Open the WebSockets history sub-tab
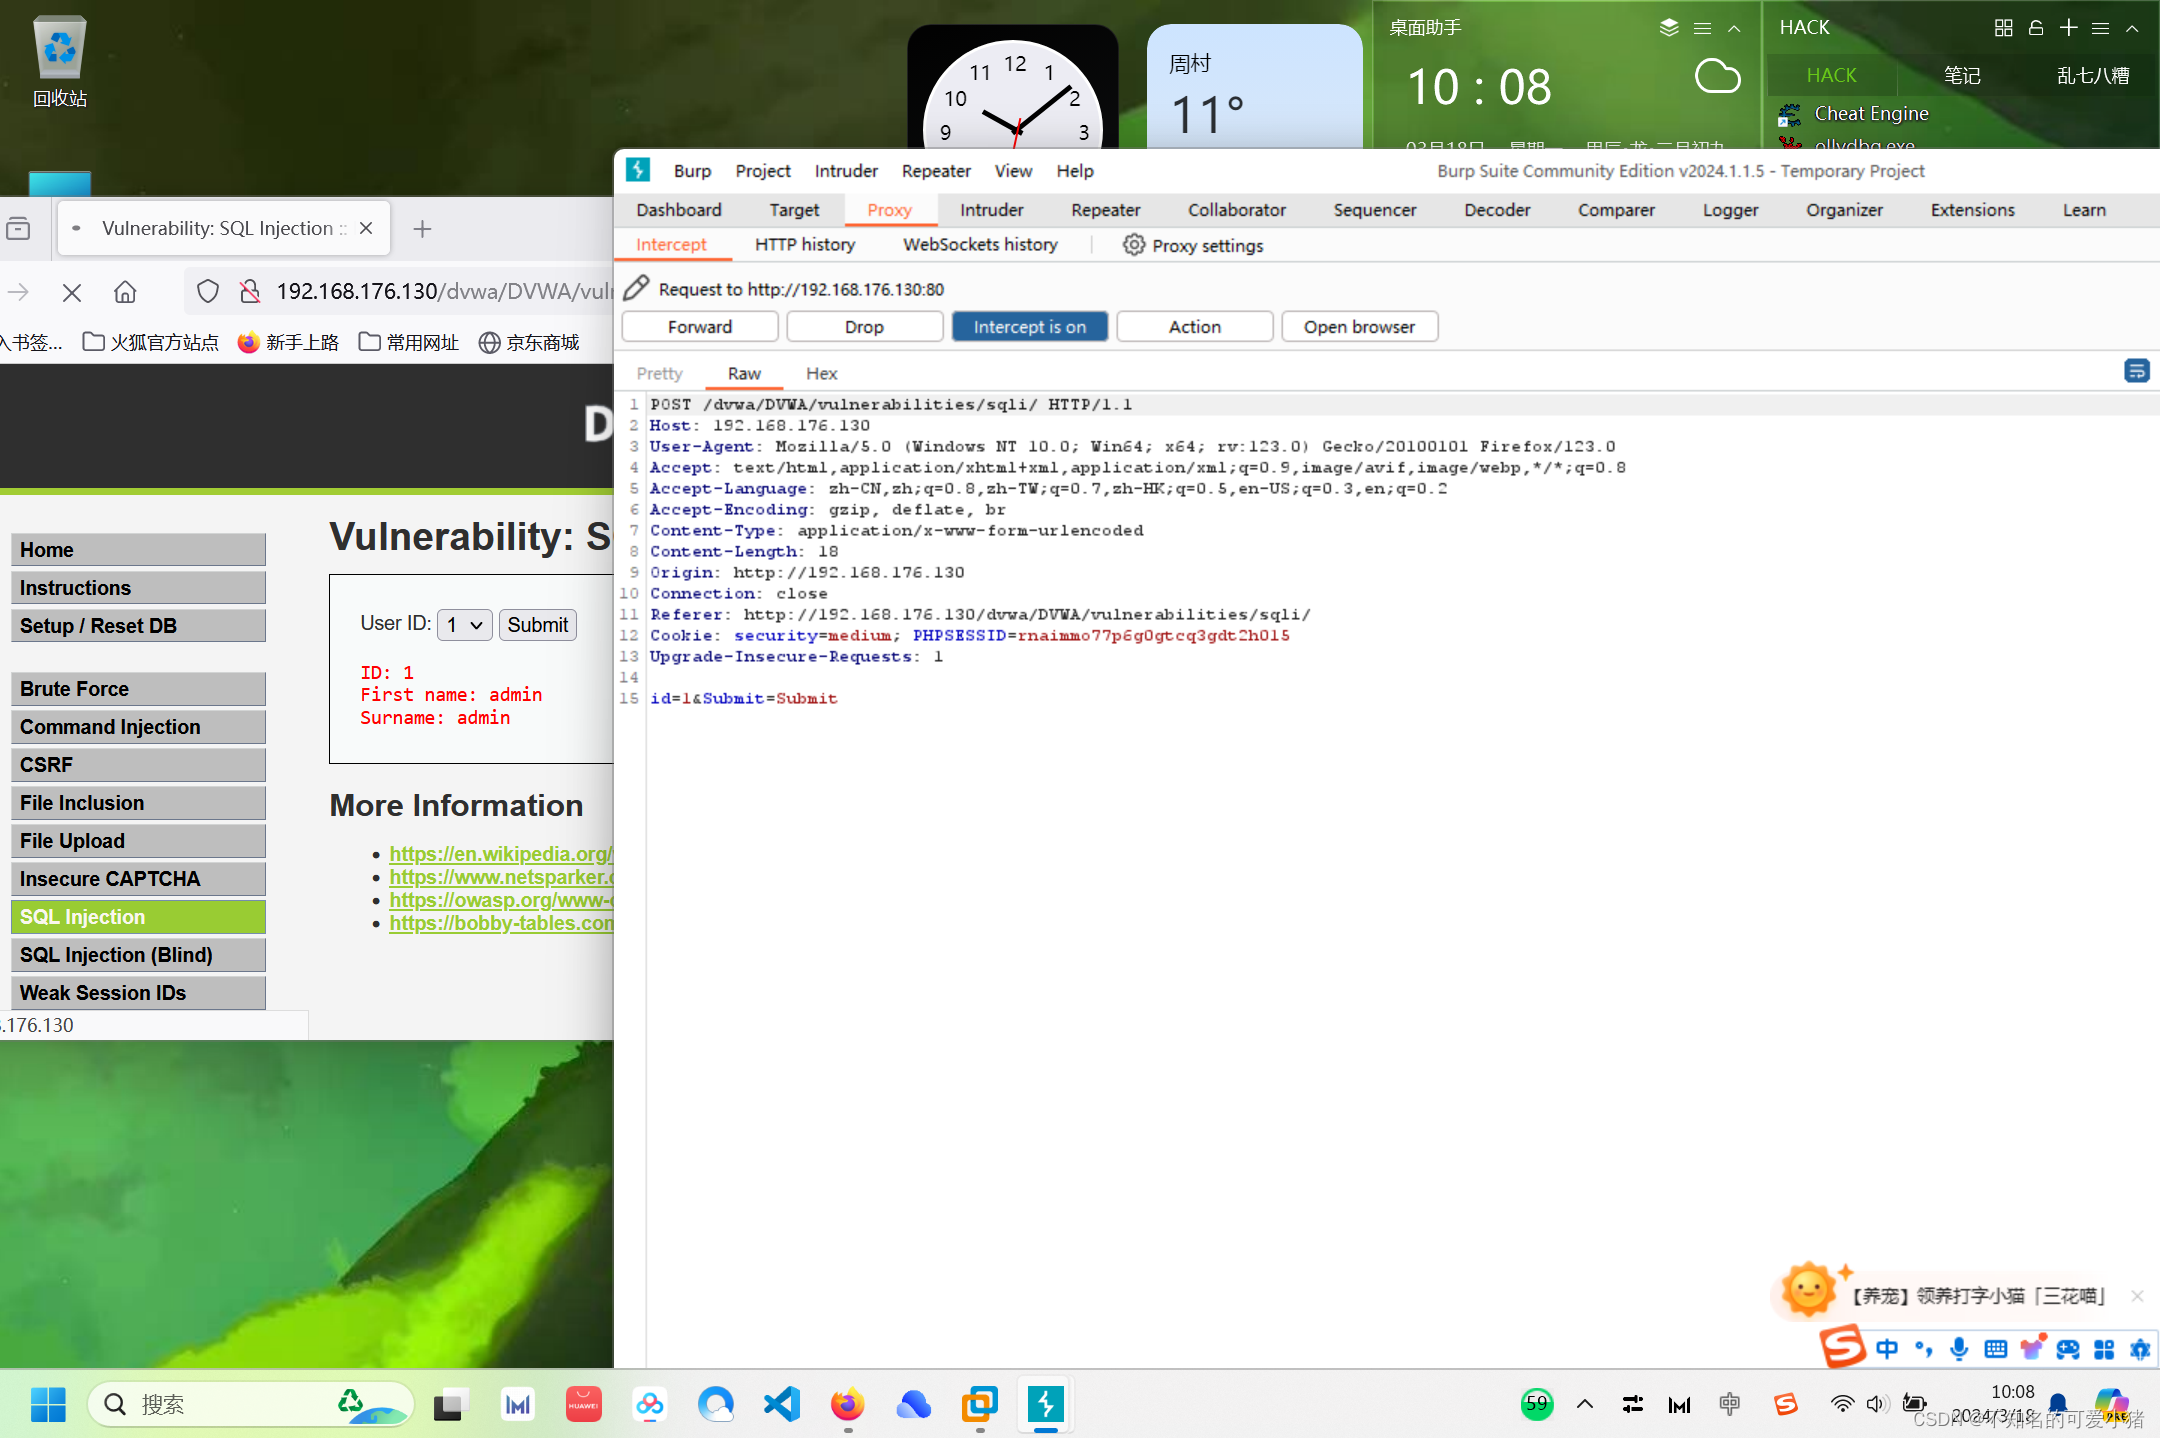Image resolution: width=2160 pixels, height=1438 pixels. (x=980, y=245)
